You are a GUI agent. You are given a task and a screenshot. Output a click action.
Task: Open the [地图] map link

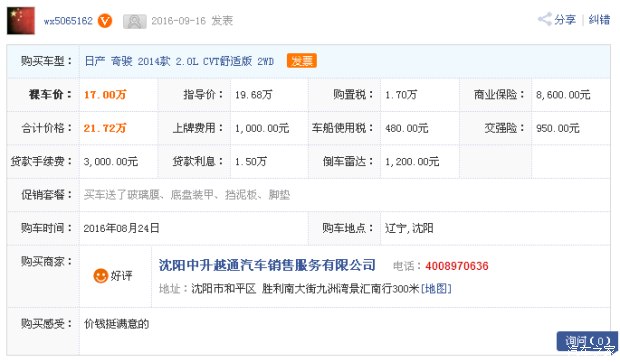coord(436,288)
